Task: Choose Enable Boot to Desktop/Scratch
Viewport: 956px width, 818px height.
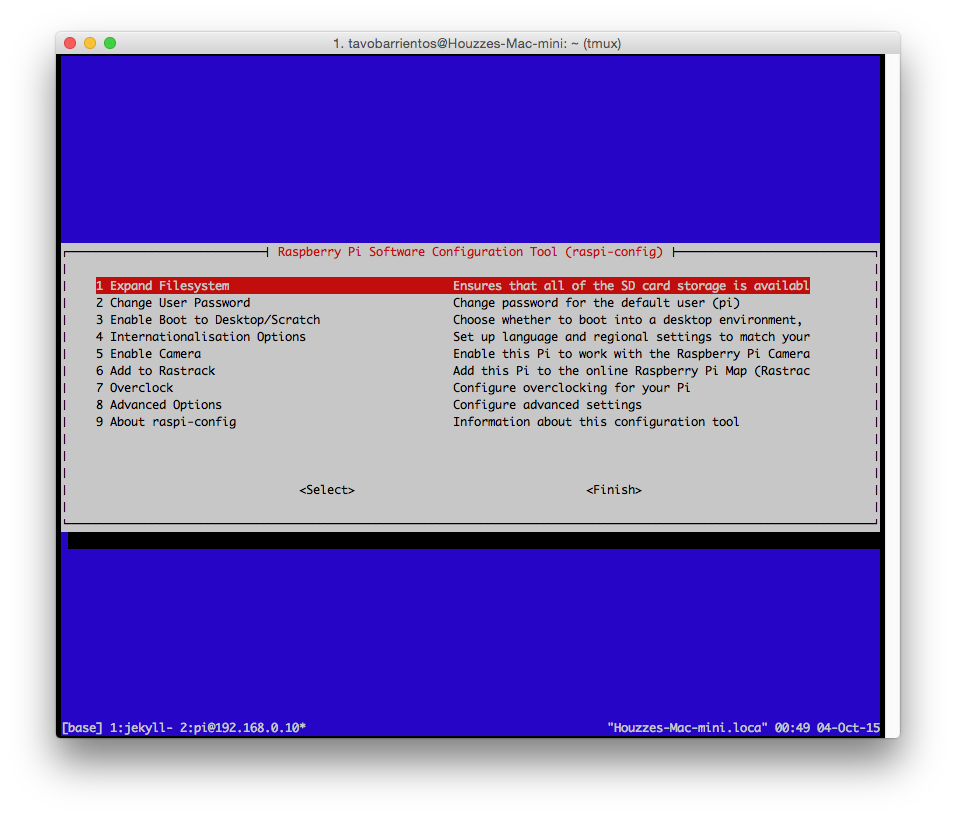Action: point(208,320)
